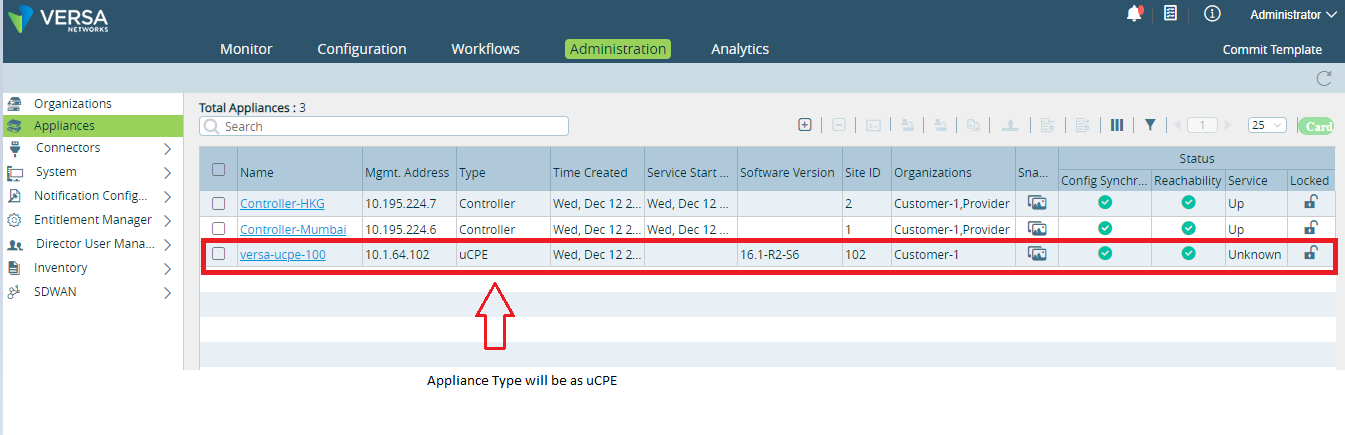Open snapshot icon for Controller-HKG
The width and height of the screenshot is (1345, 435).
tap(1037, 203)
